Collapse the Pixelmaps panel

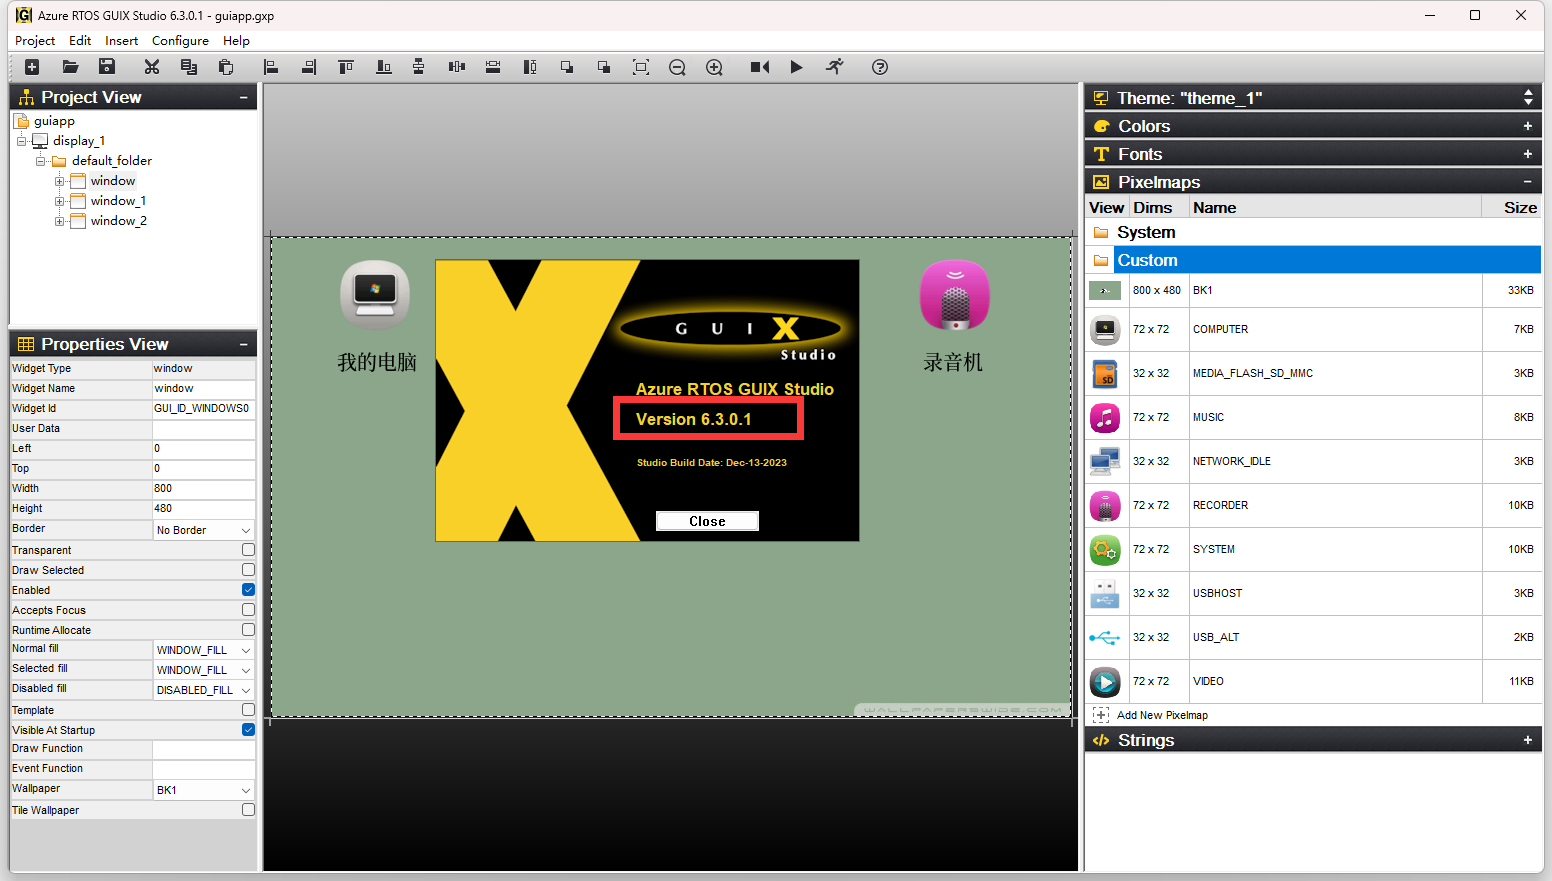click(x=1527, y=182)
